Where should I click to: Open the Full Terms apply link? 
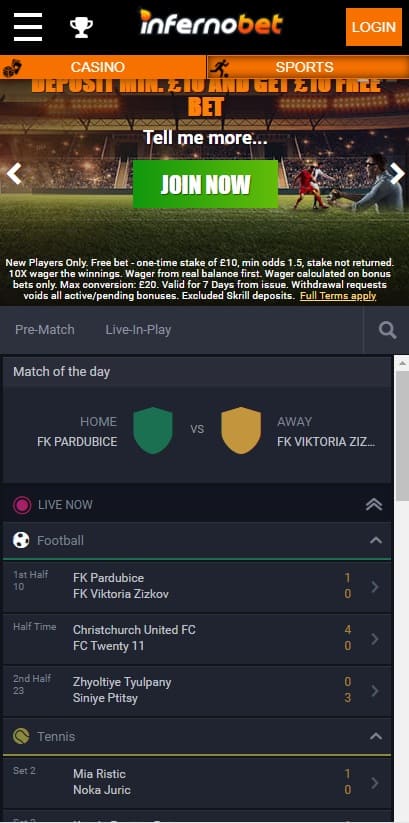(x=338, y=296)
